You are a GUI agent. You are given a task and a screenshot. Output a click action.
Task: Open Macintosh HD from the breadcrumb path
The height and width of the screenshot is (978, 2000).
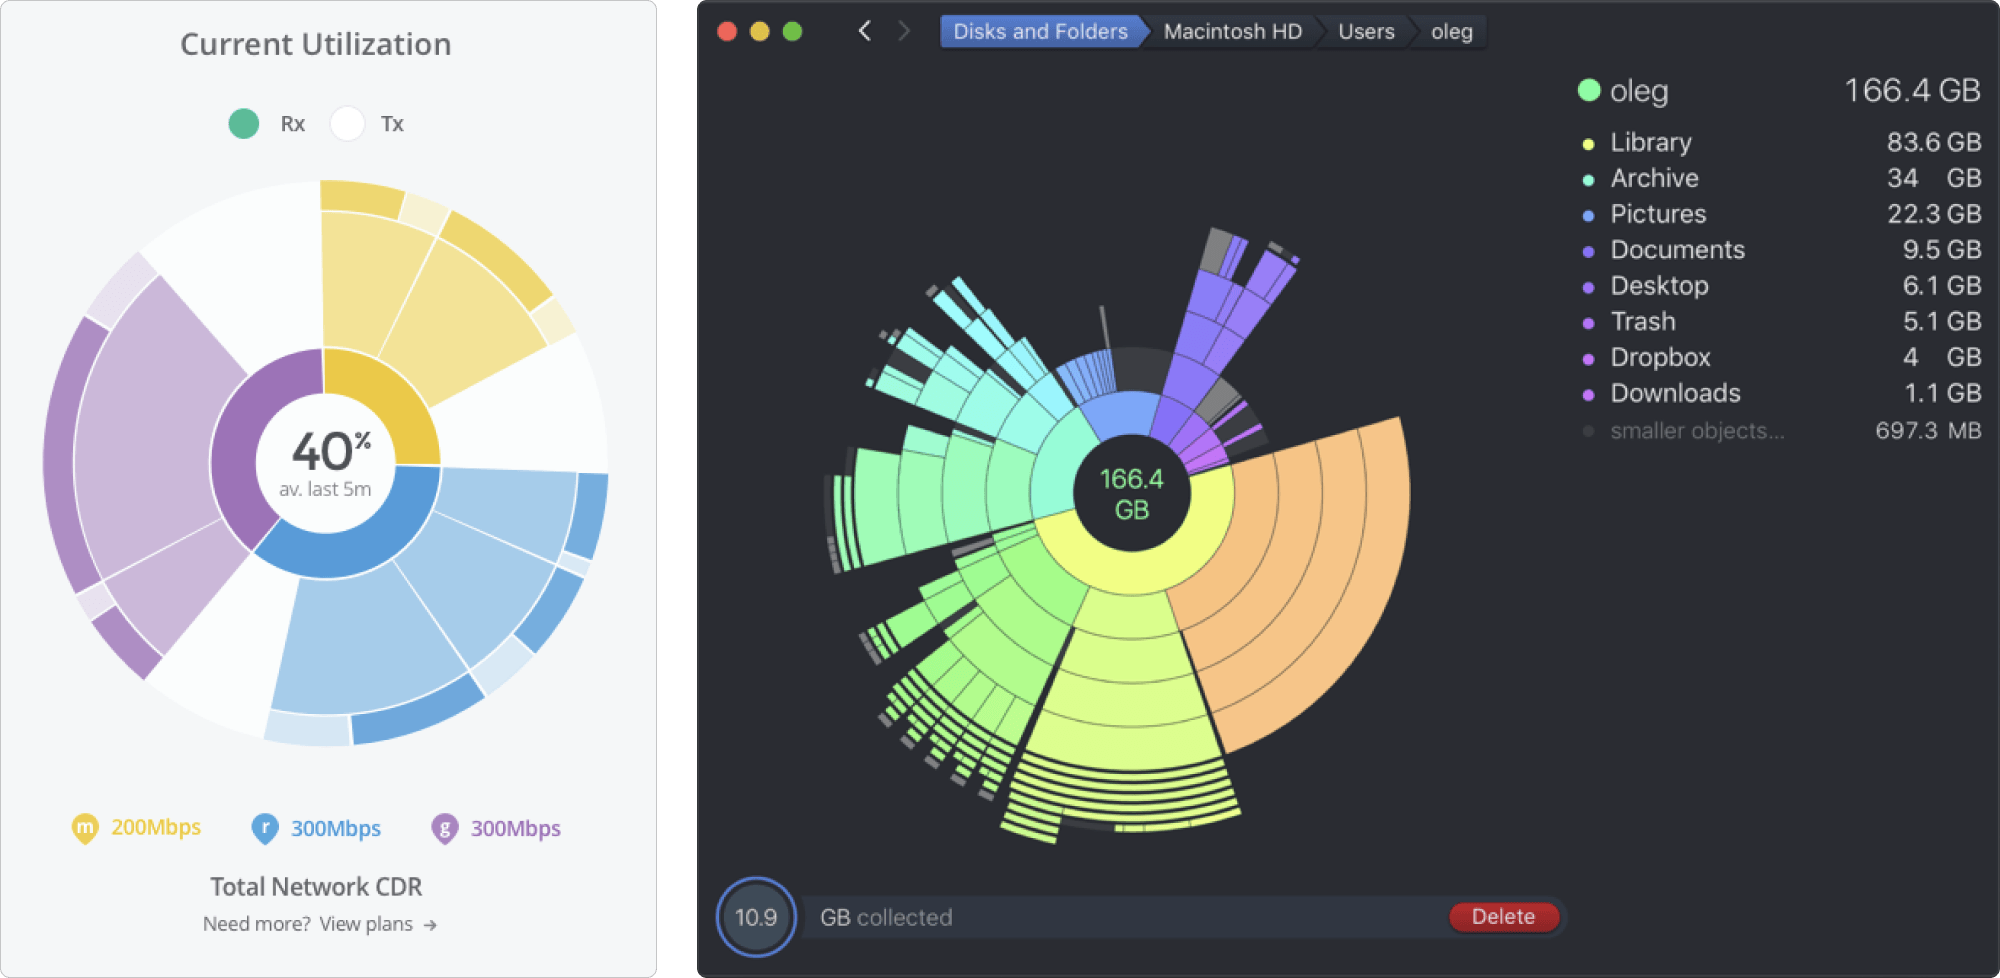click(x=1232, y=31)
